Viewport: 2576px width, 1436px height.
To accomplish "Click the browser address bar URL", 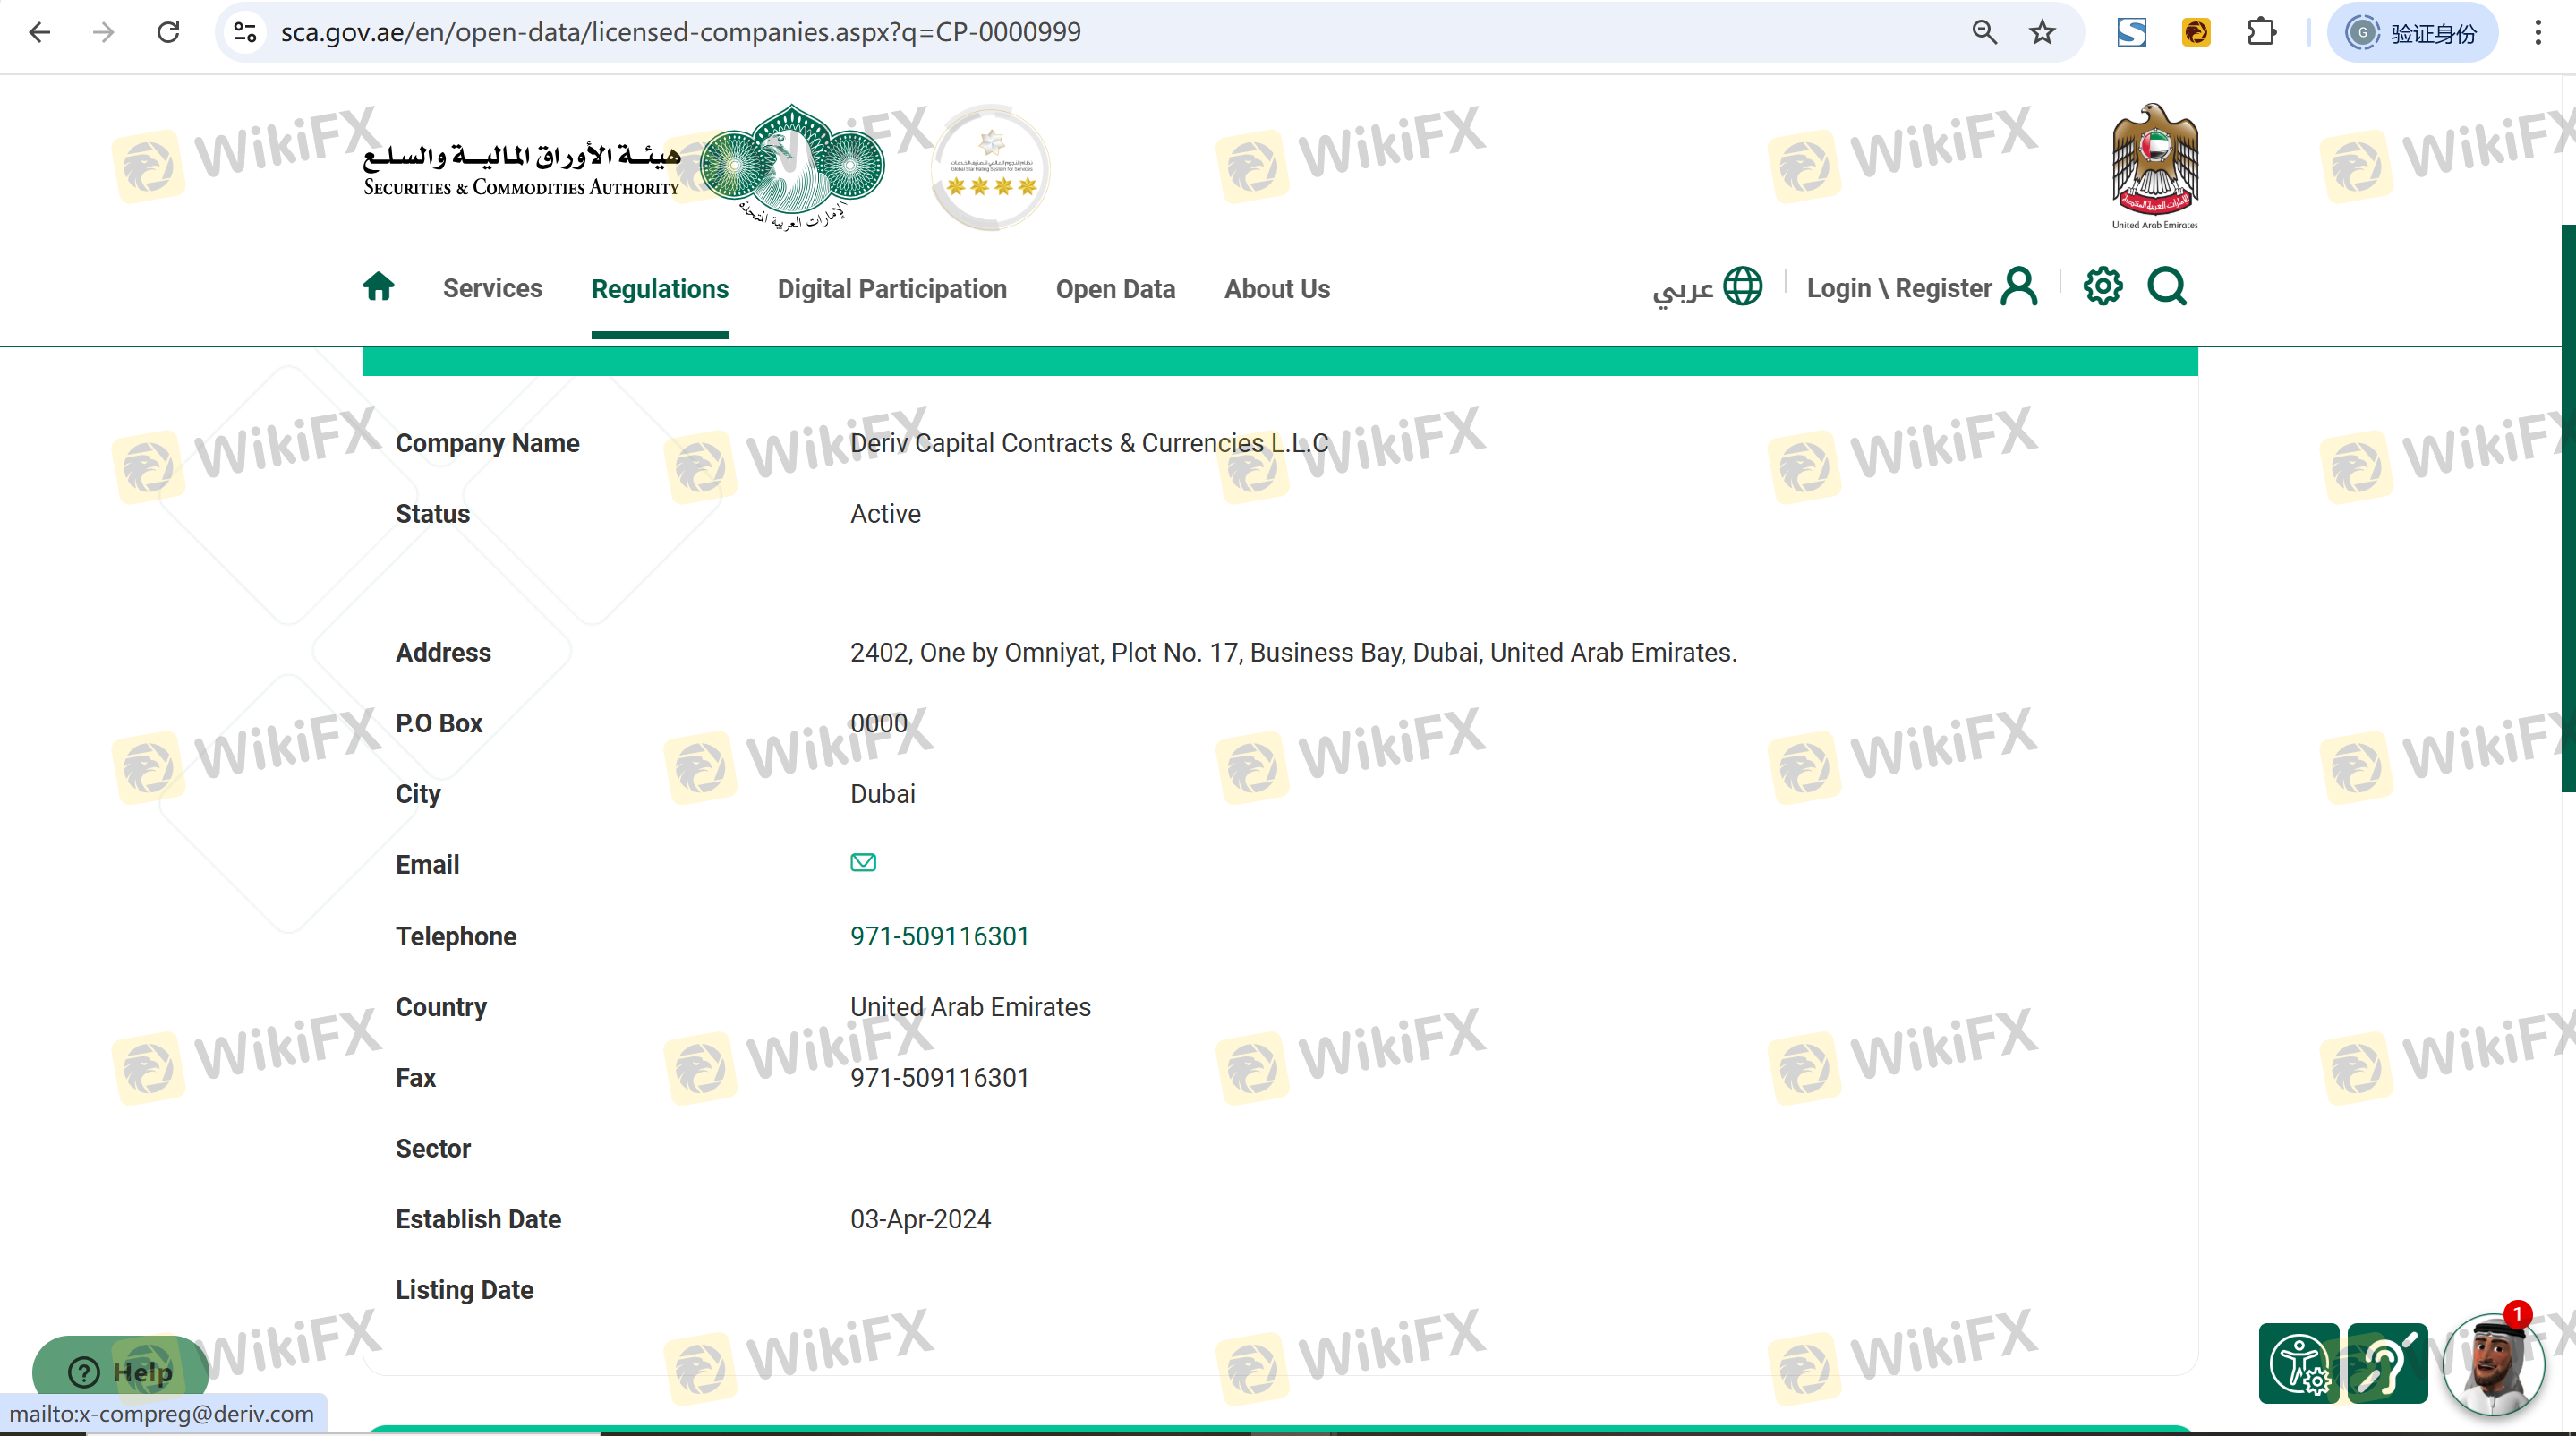I will [x=680, y=33].
